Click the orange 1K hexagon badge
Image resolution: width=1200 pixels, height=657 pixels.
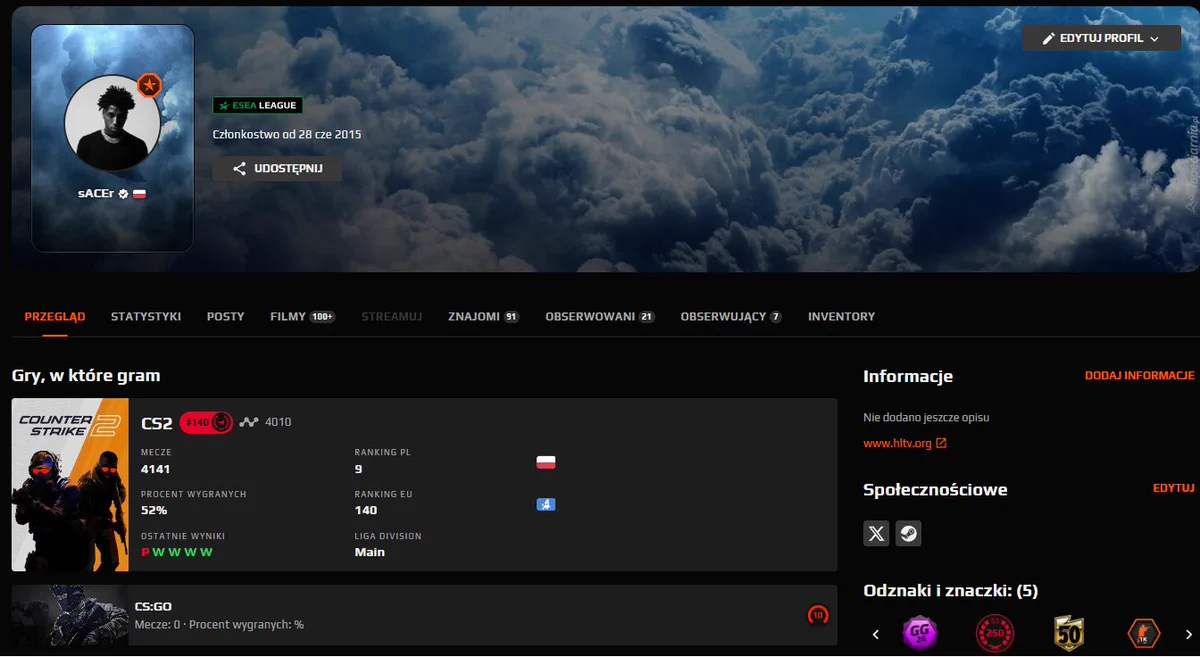tap(1144, 633)
